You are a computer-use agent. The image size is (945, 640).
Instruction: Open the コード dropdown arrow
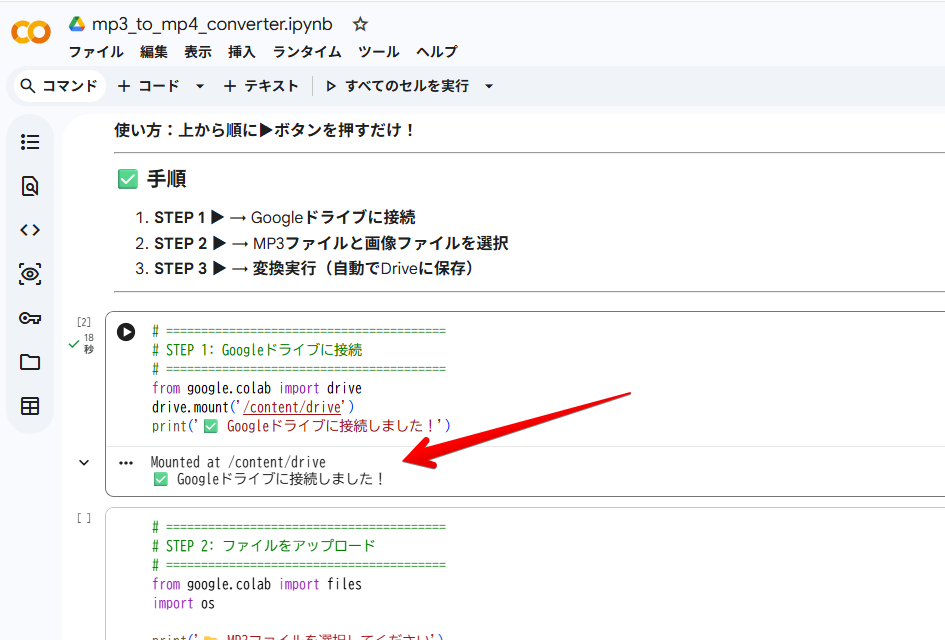(x=200, y=86)
